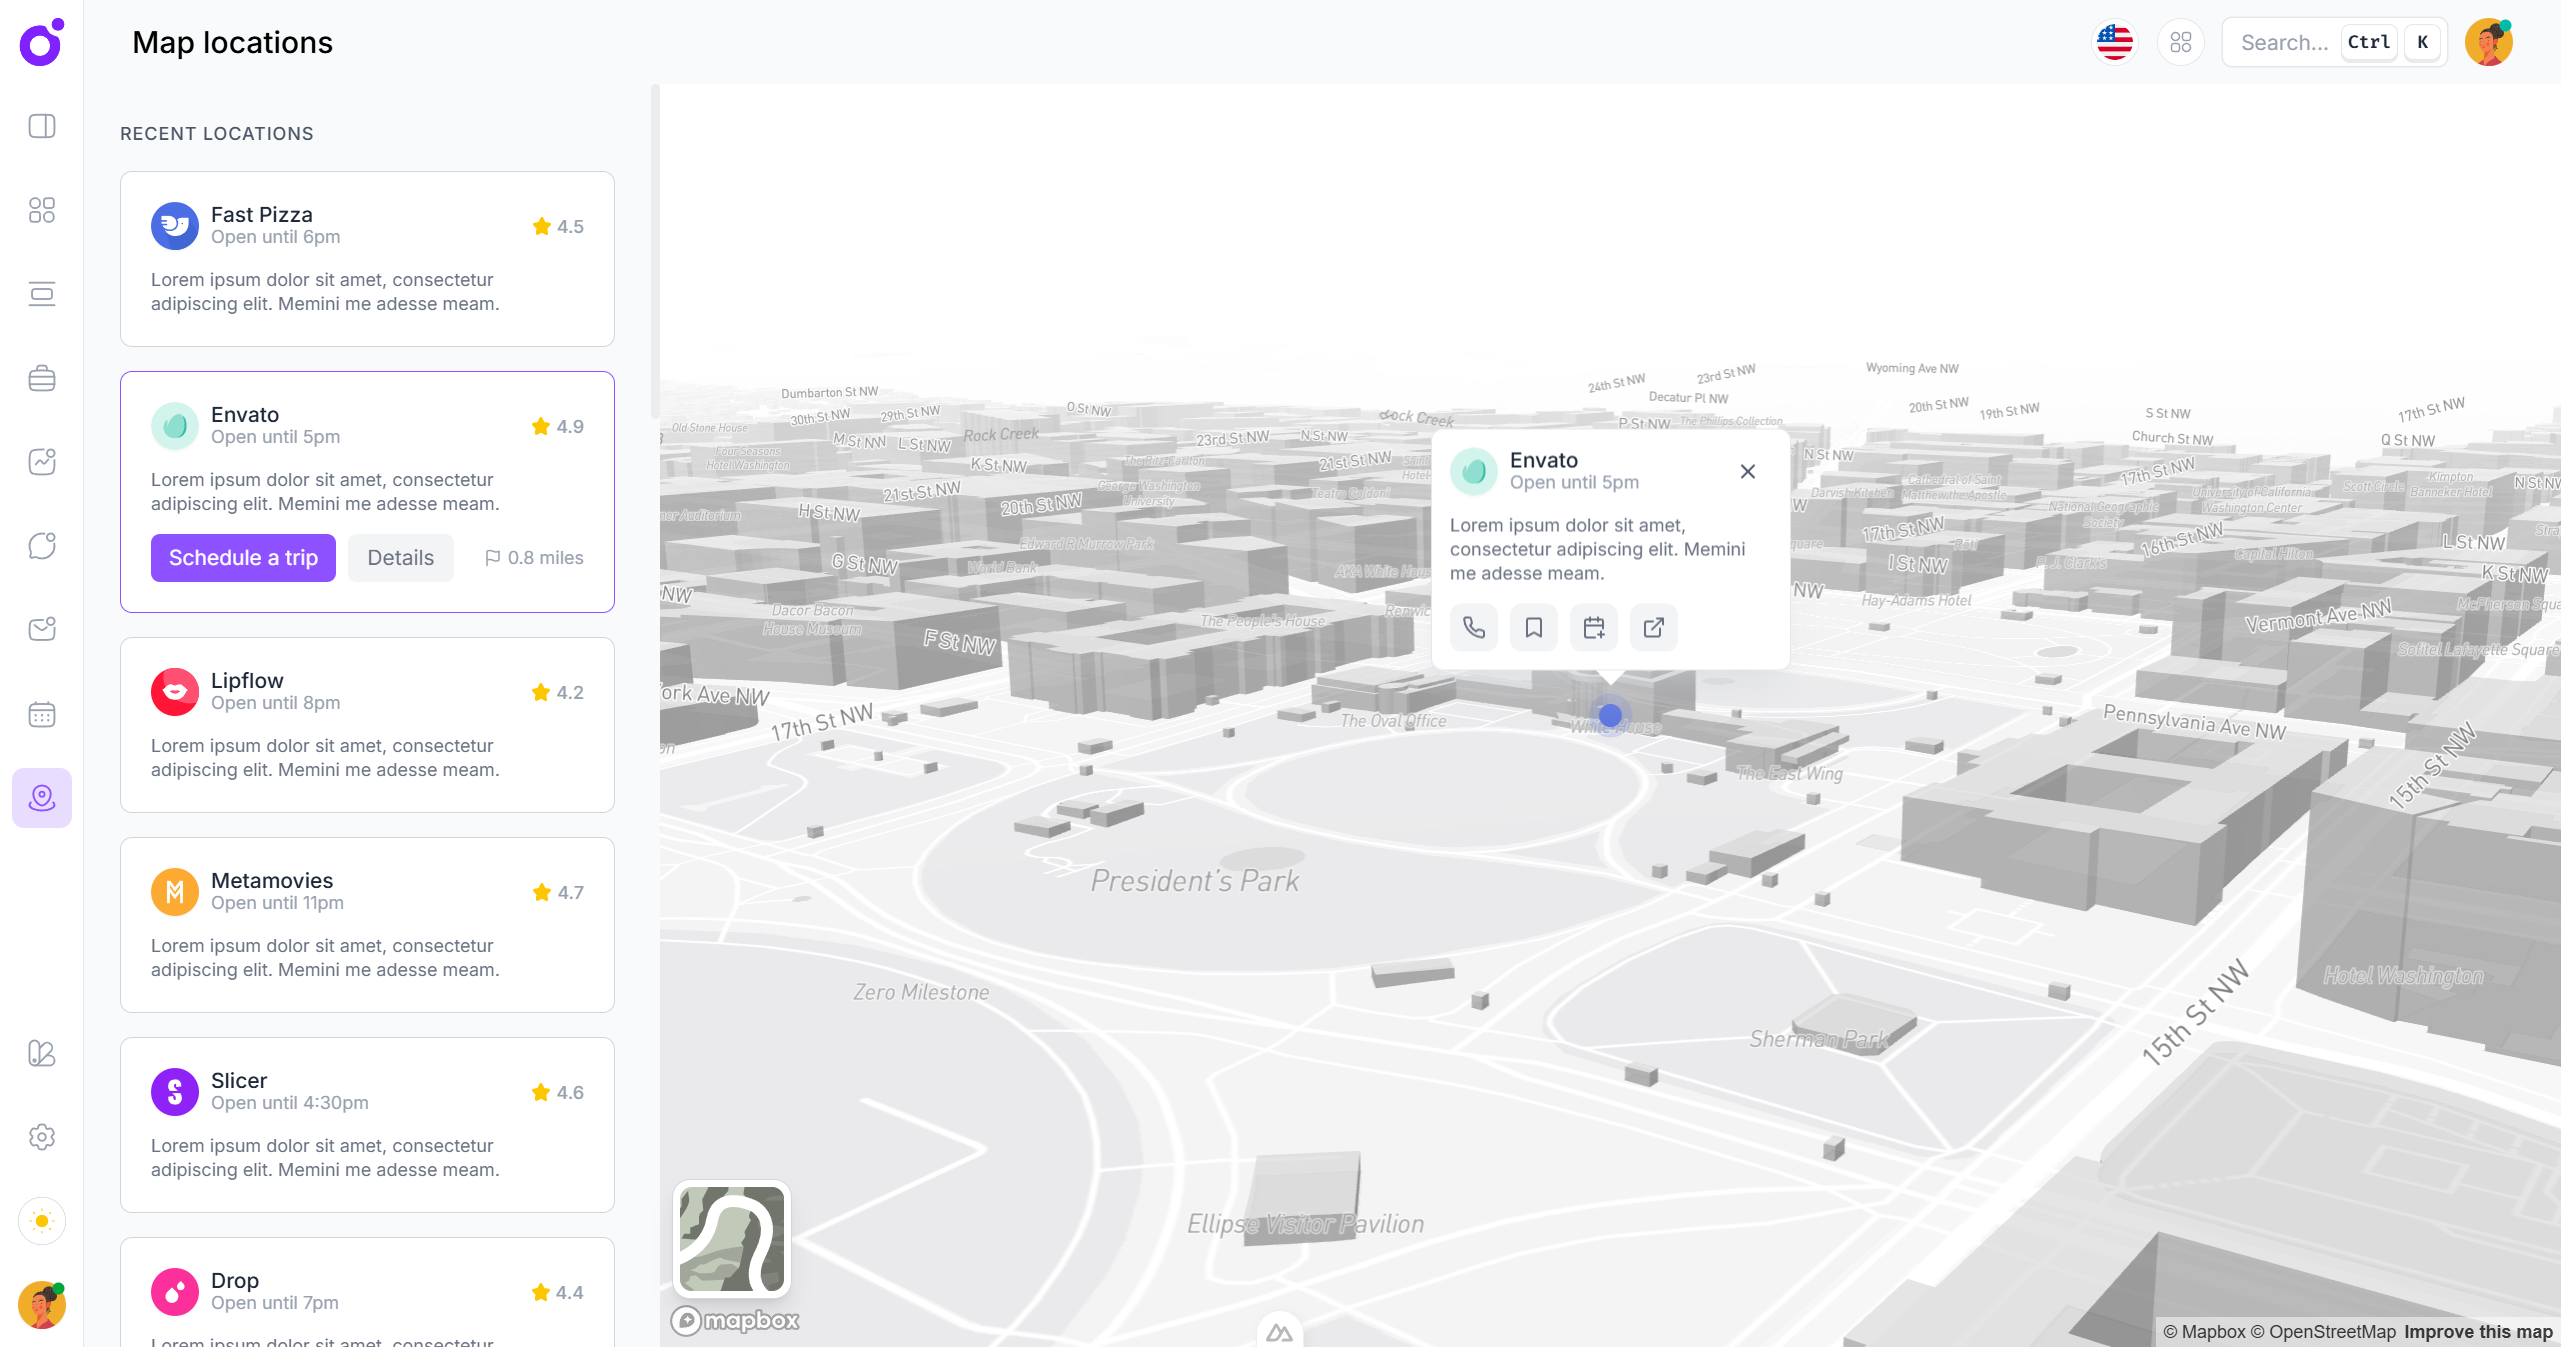Open the dashboard grid icon in sidebar
2561x1347 pixels.
pos(42,210)
